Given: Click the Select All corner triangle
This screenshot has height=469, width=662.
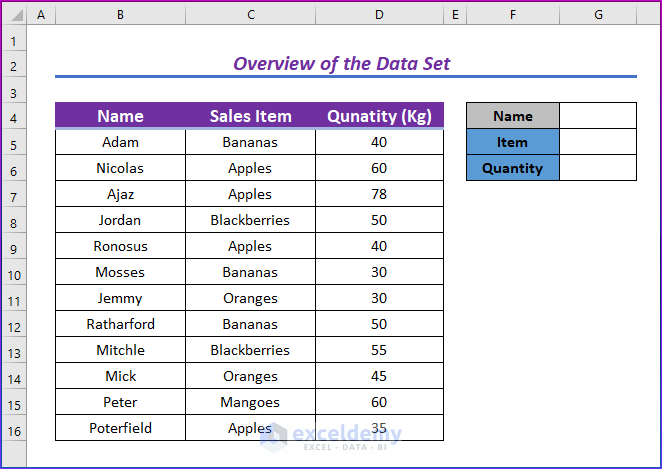Looking at the screenshot, I should [x=14, y=15].
